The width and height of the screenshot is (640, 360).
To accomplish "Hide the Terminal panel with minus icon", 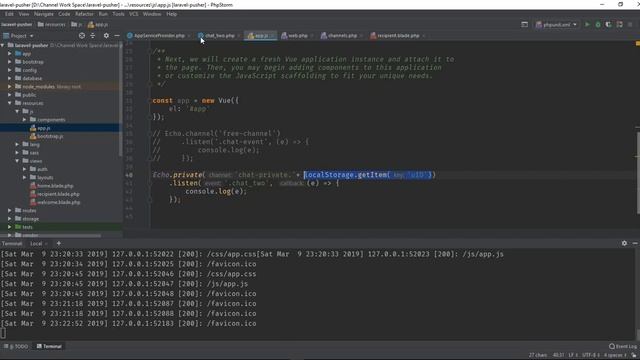I will tap(635, 243).
